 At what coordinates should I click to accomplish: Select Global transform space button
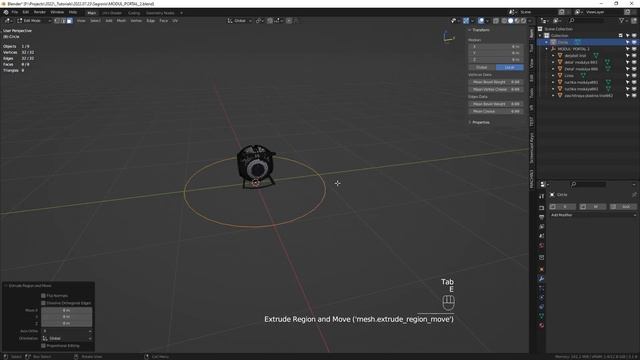pyautogui.click(x=482, y=67)
